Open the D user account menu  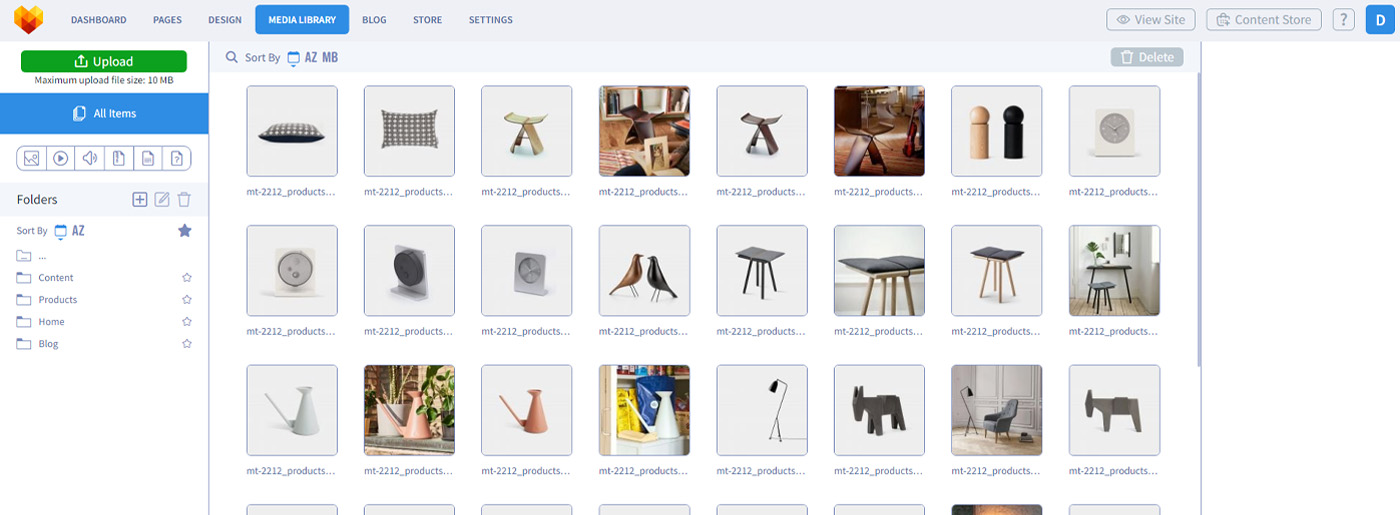(1380, 20)
